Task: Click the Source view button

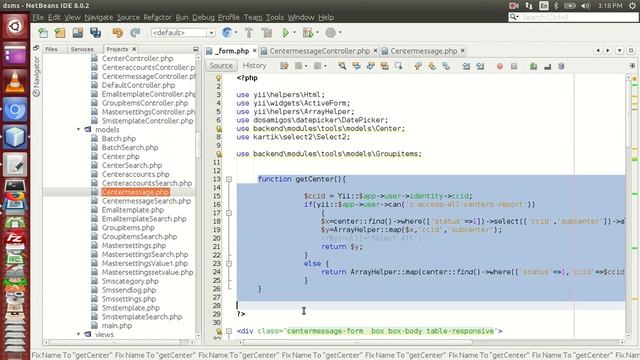Action: pyautogui.click(x=221, y=66)
